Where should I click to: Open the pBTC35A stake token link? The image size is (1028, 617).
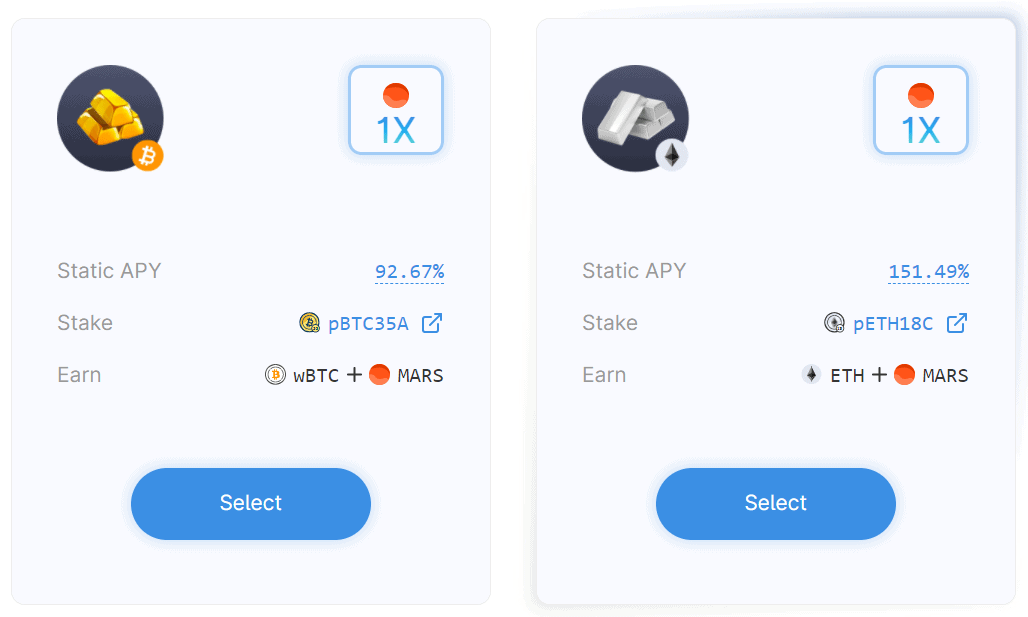[x=368, y=324]
